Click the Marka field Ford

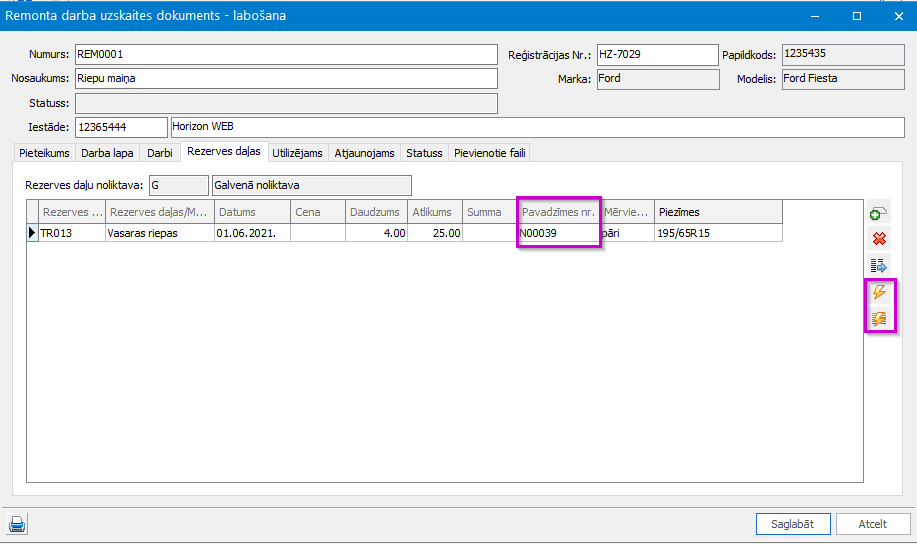click(x=658, y=80)
